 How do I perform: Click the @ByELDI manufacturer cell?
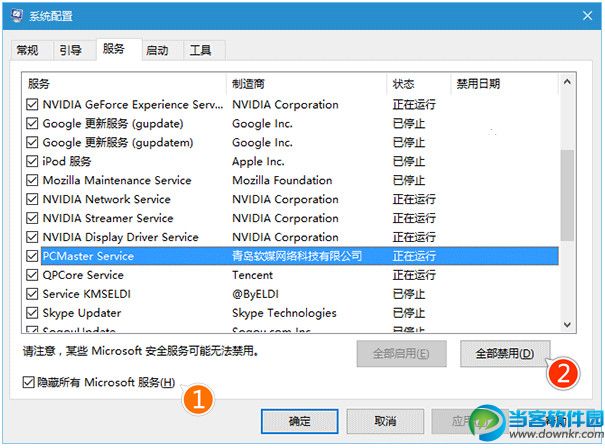[x=255, y=294]
